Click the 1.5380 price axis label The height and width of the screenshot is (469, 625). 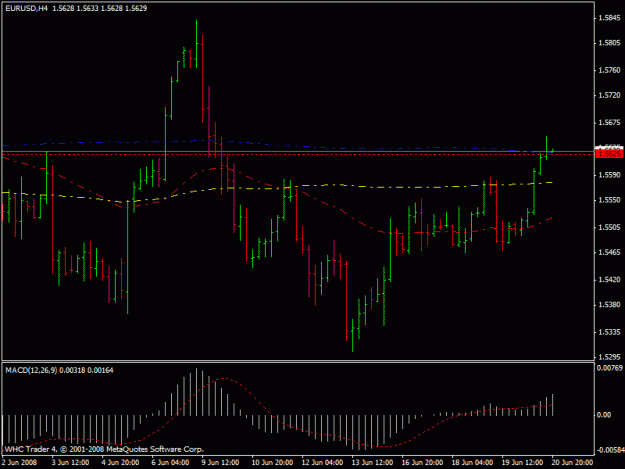(x=609, y=304)
